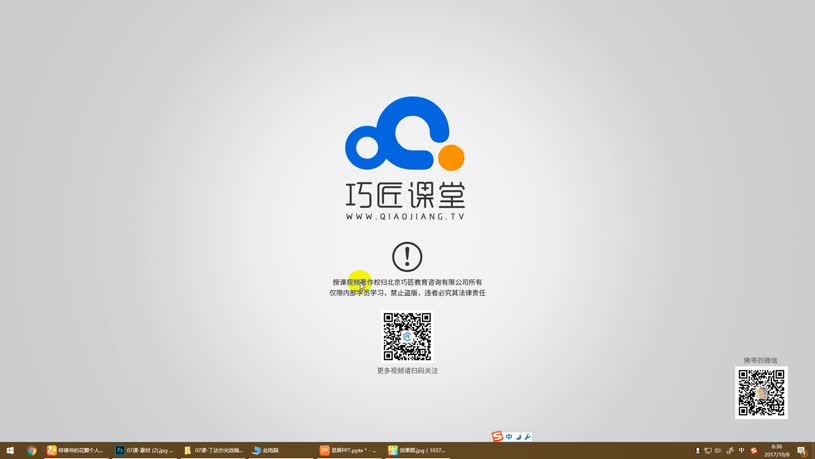This screenshot has width=815, height=459.
Task: Click the WWW.QIAOJIANG.TV text
Action: coord(405,217)
